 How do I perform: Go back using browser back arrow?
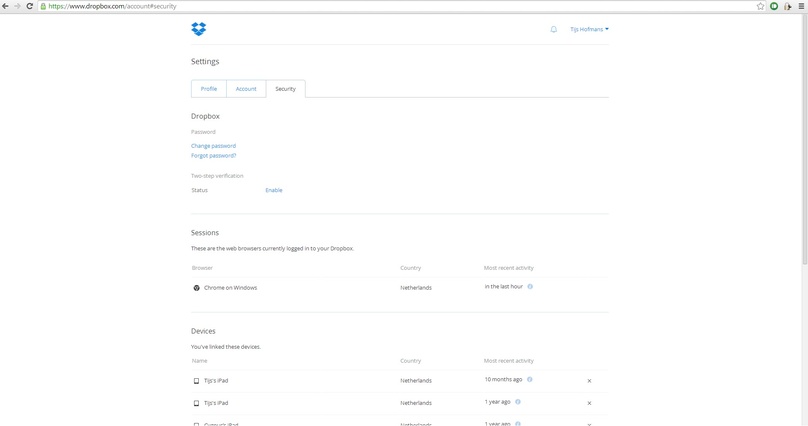(x=5, y=6)
